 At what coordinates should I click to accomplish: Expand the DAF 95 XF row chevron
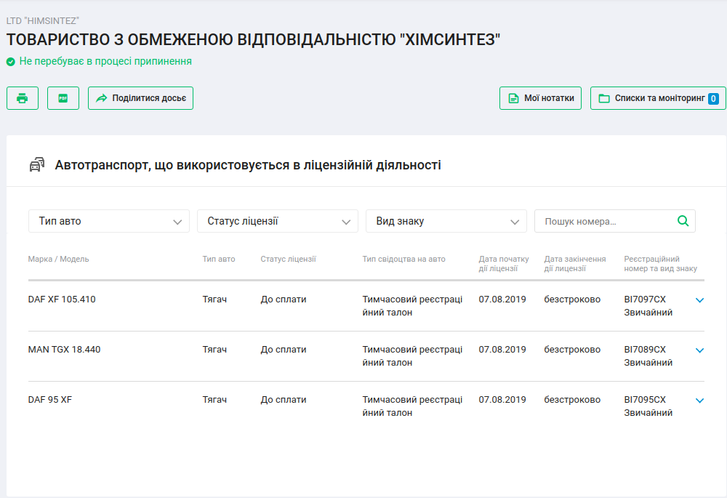[700, 400]
